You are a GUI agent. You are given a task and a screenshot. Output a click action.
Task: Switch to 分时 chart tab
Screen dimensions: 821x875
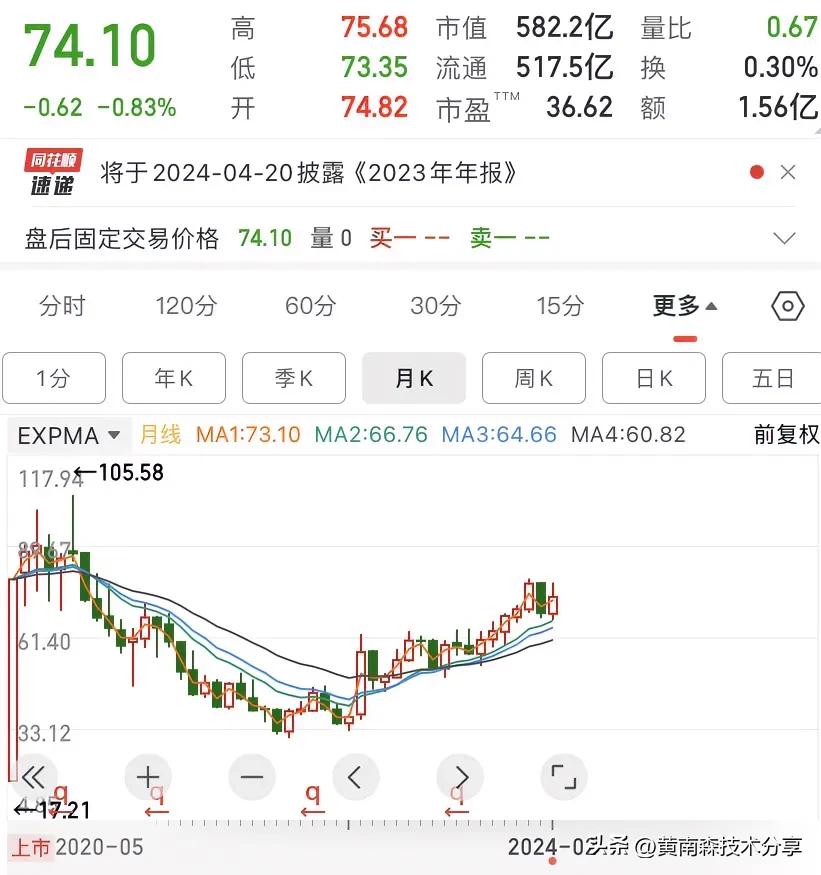pos(62,306)
